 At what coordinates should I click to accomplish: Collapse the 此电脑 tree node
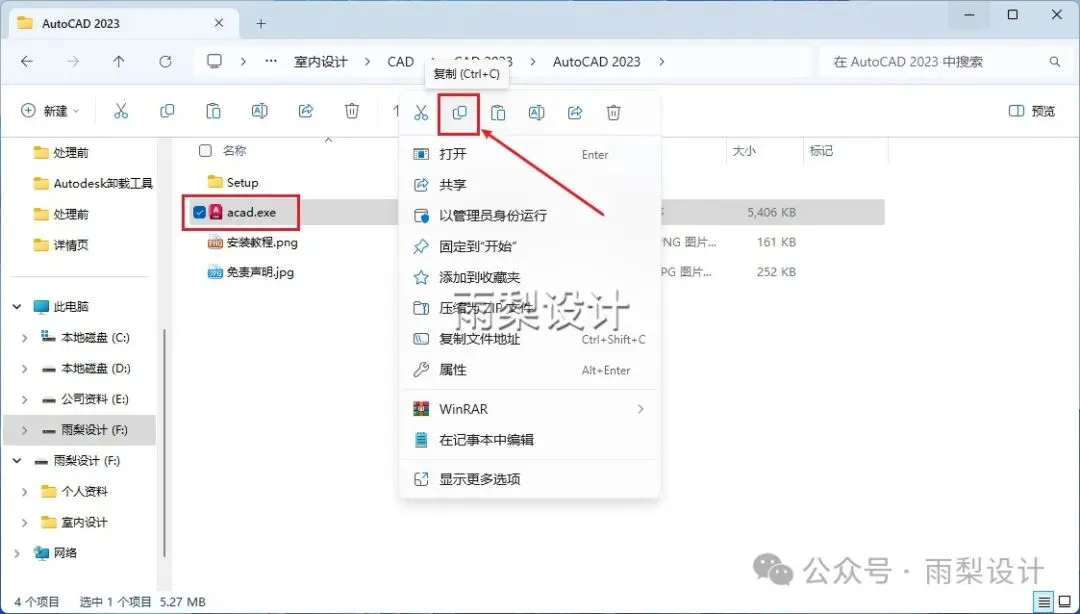[17, 307]
